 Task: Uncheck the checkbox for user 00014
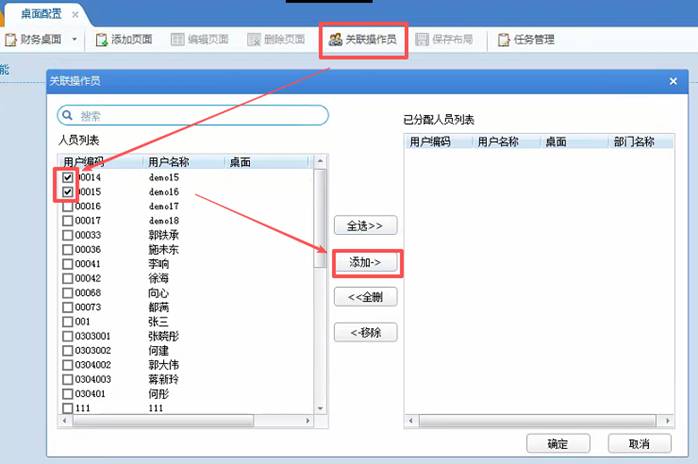(68, 177)
